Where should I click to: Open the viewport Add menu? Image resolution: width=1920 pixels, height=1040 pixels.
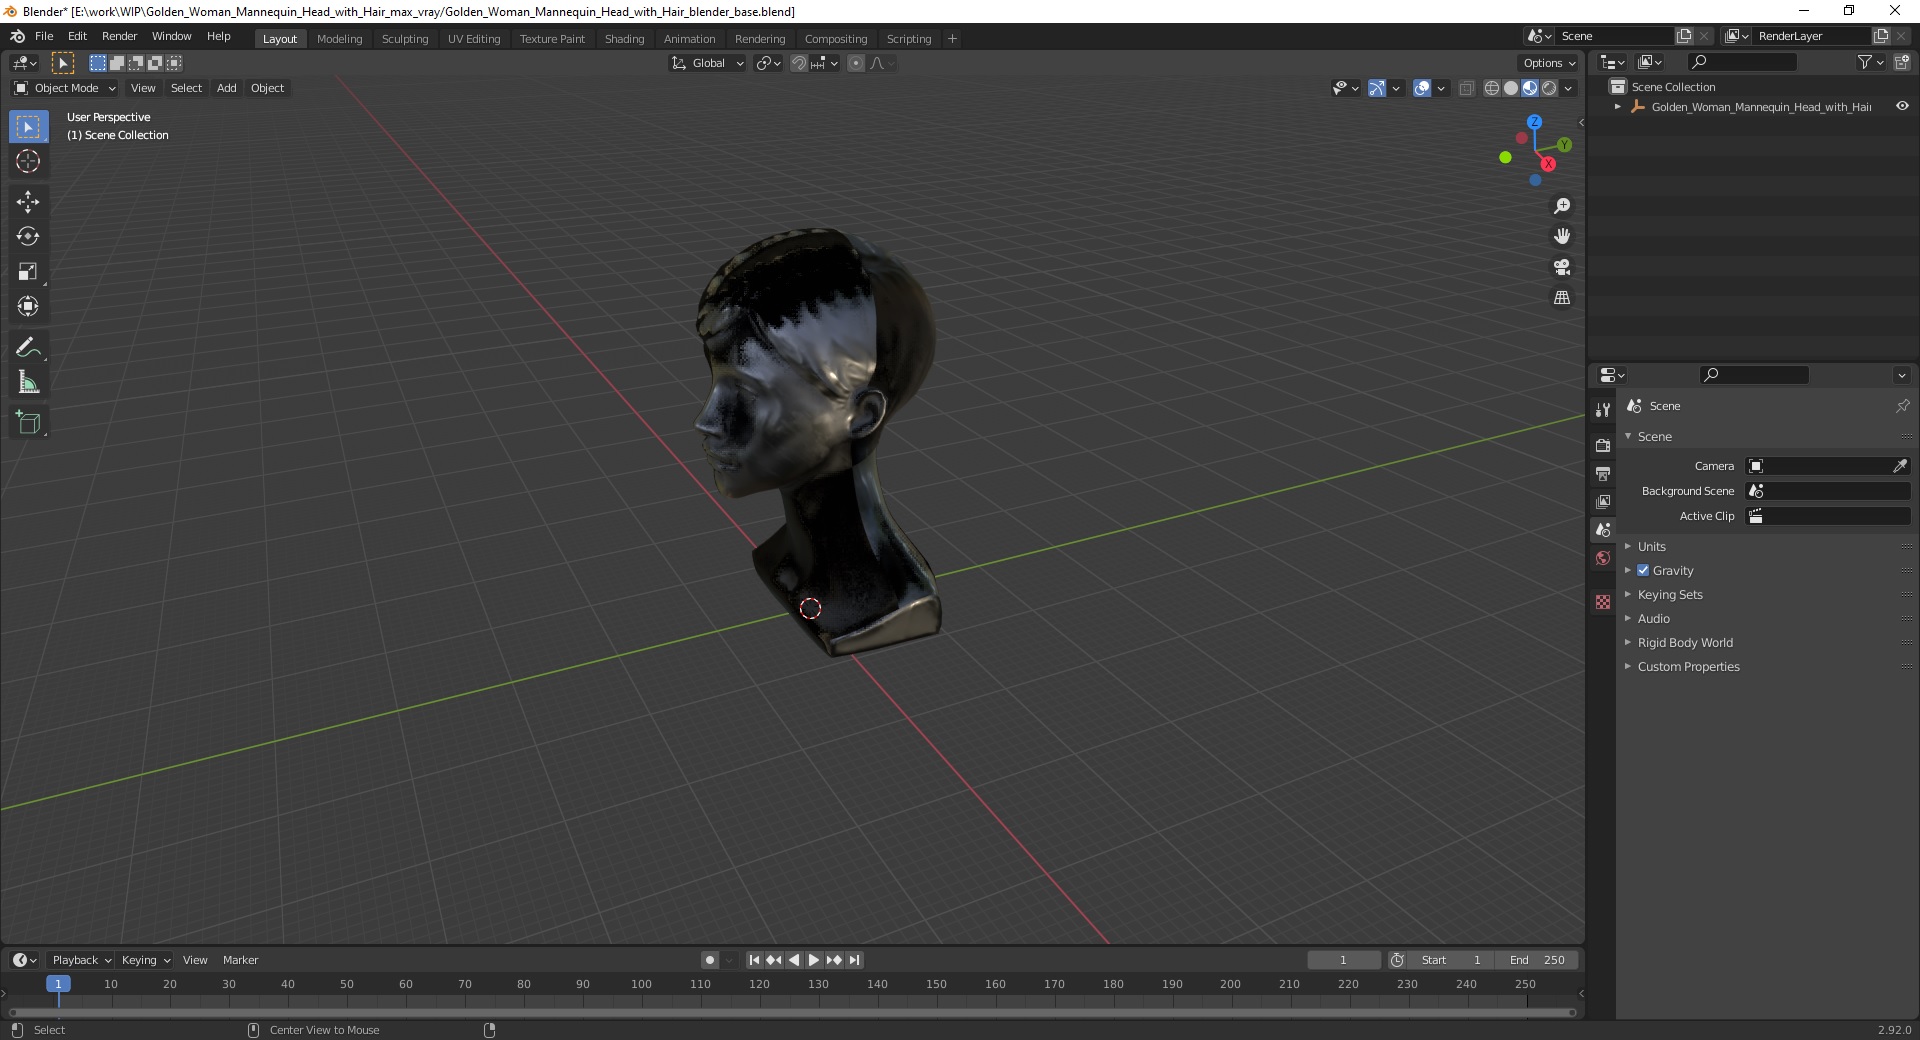click(x=227, y=88)
